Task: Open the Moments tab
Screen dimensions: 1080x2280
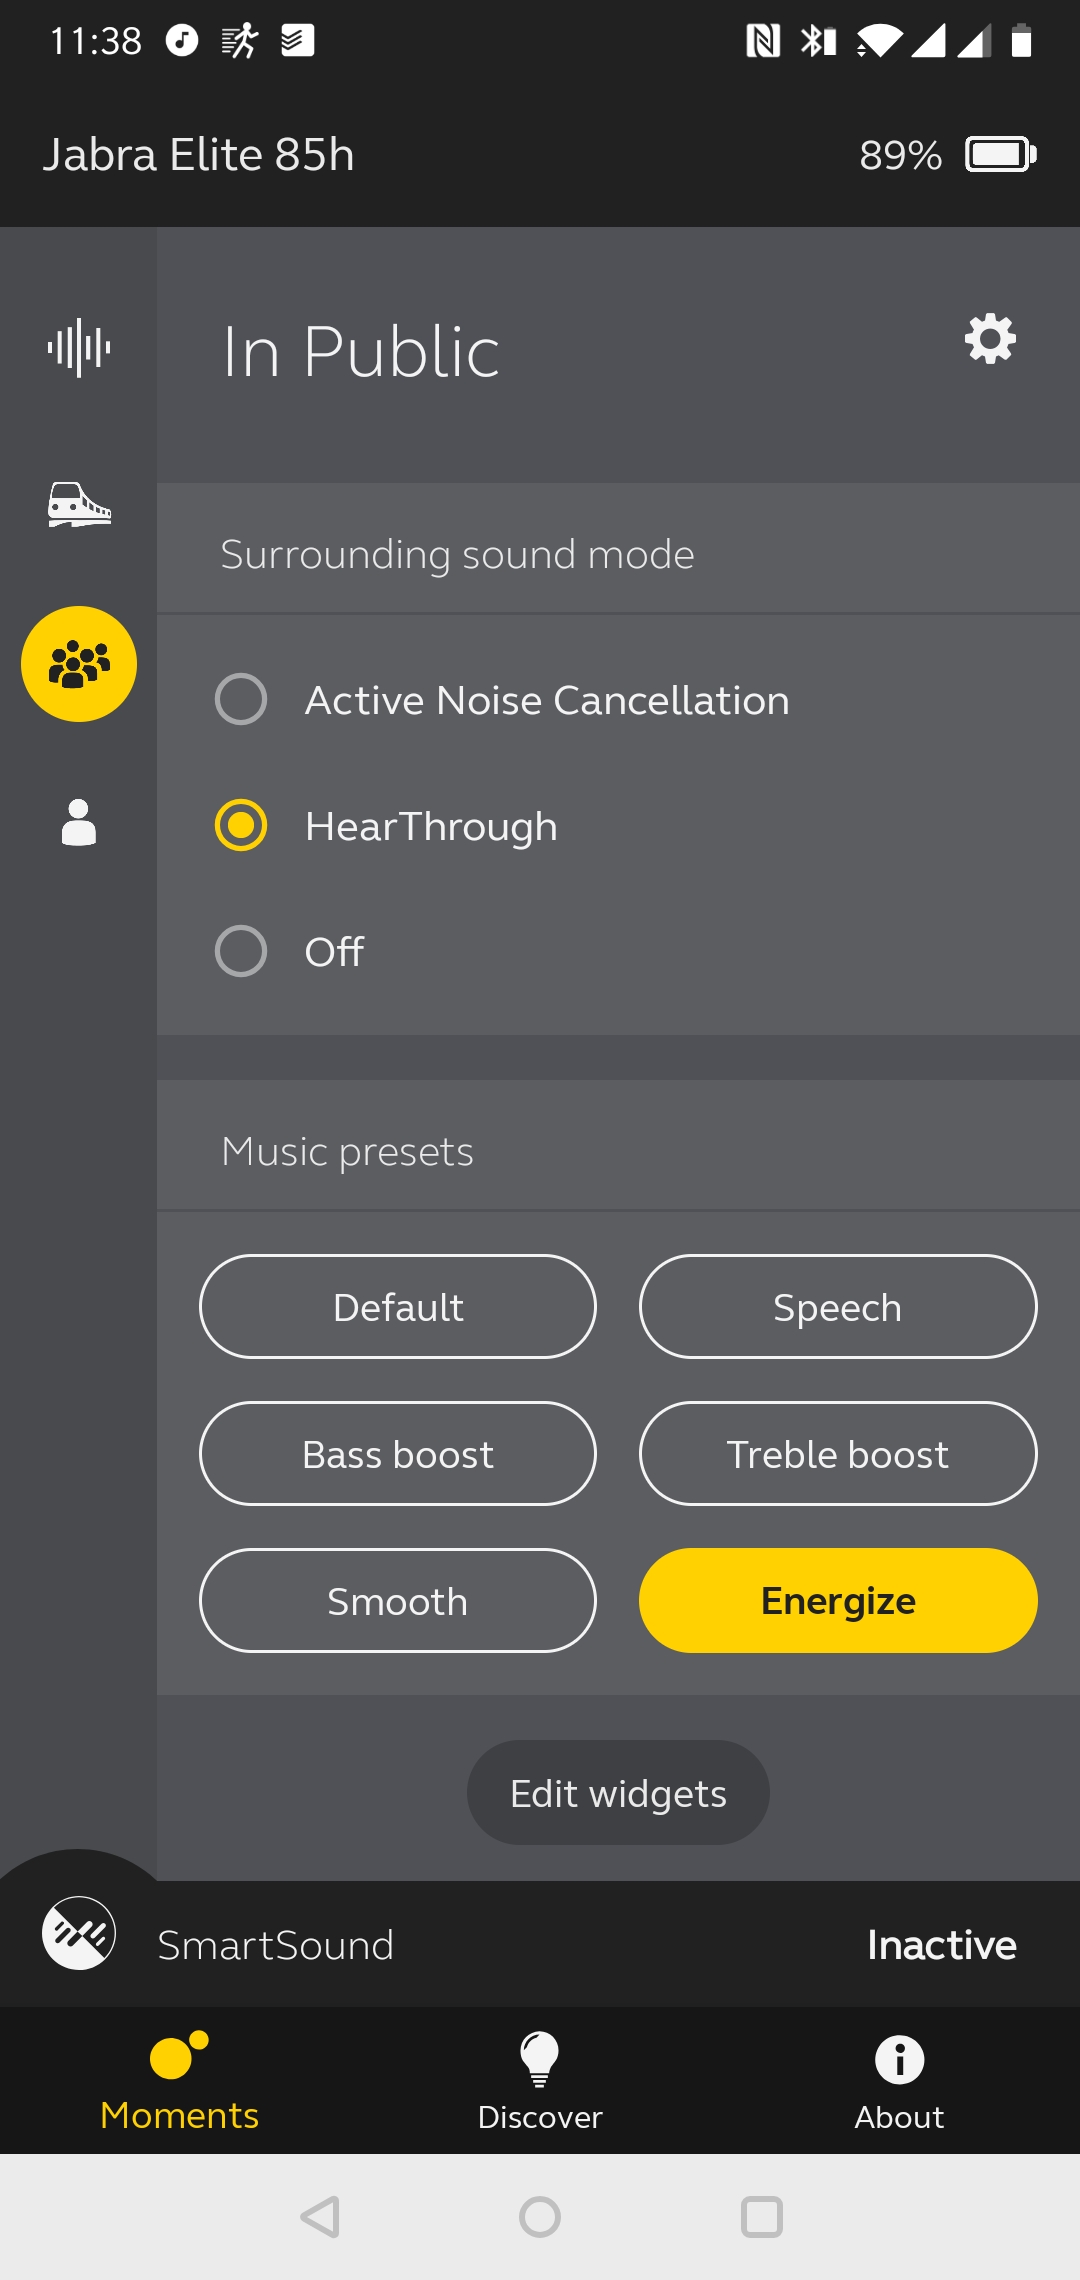Action: pos(180,2082)
